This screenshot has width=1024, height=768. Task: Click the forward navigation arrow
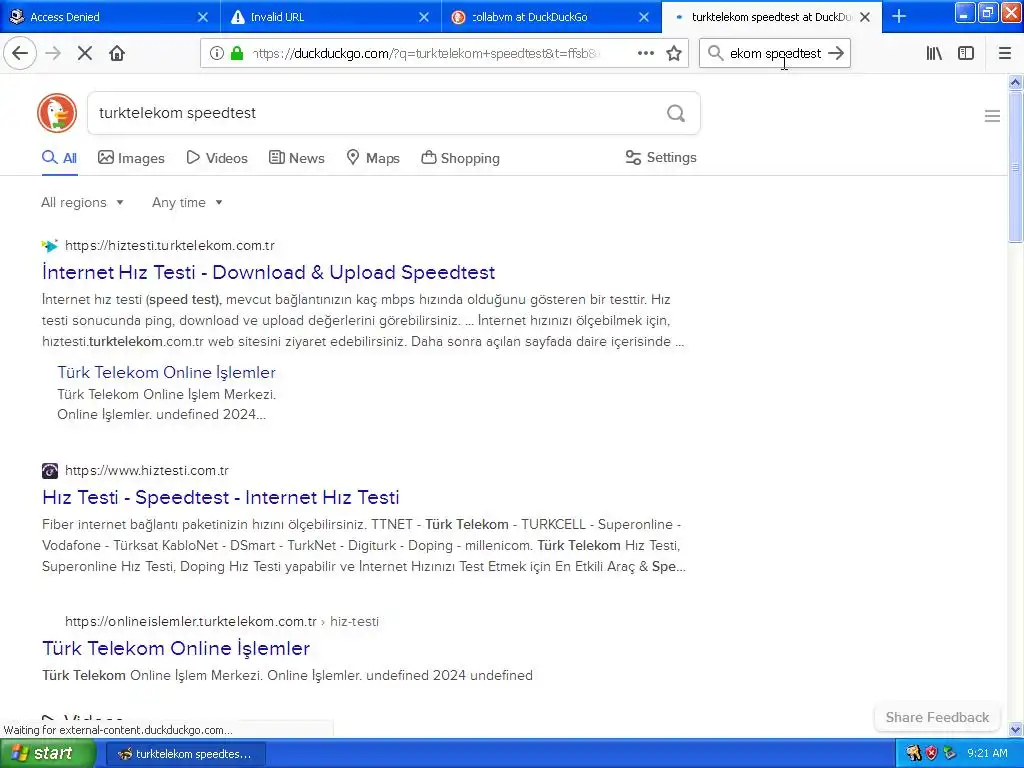[53, 54]
